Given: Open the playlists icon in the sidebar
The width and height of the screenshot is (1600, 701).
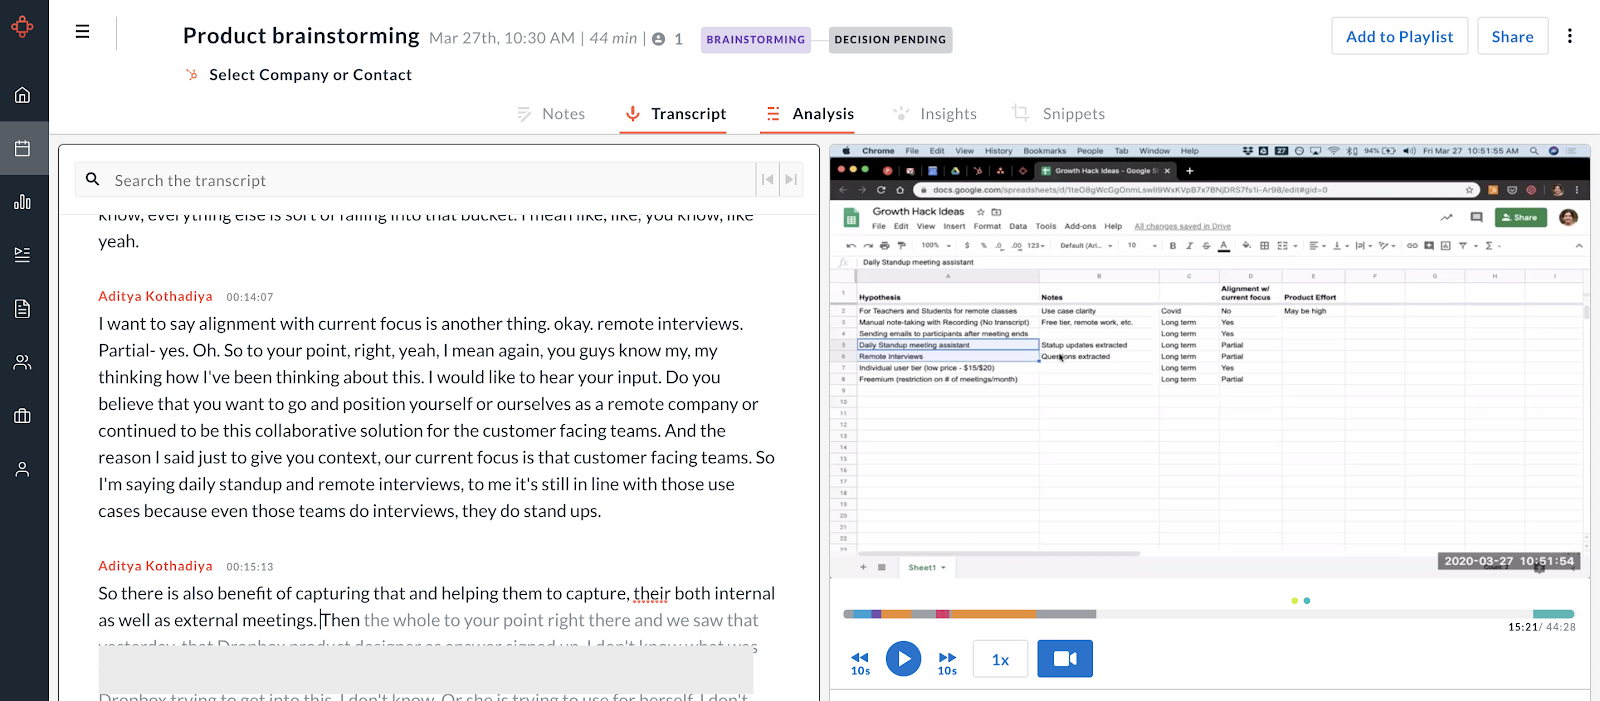Looking at the screenshot, I should [x=22, y=255].
